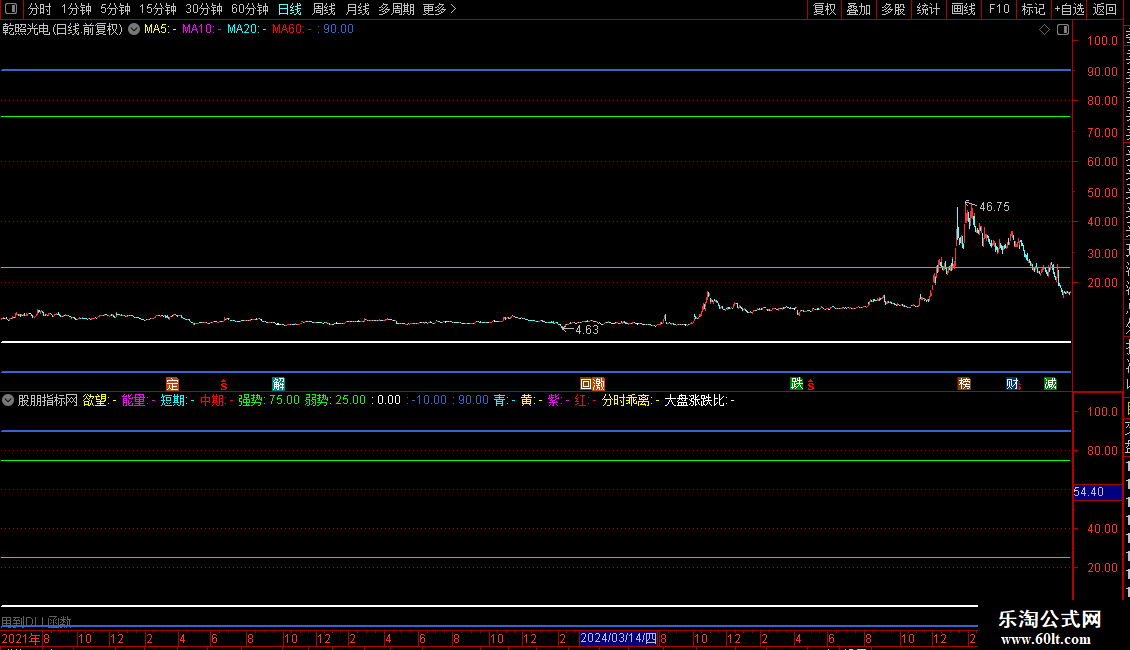This screenshot has width=1130, height=650.
Task: Select the 30分钟 period tab
Action: (203, 9)
